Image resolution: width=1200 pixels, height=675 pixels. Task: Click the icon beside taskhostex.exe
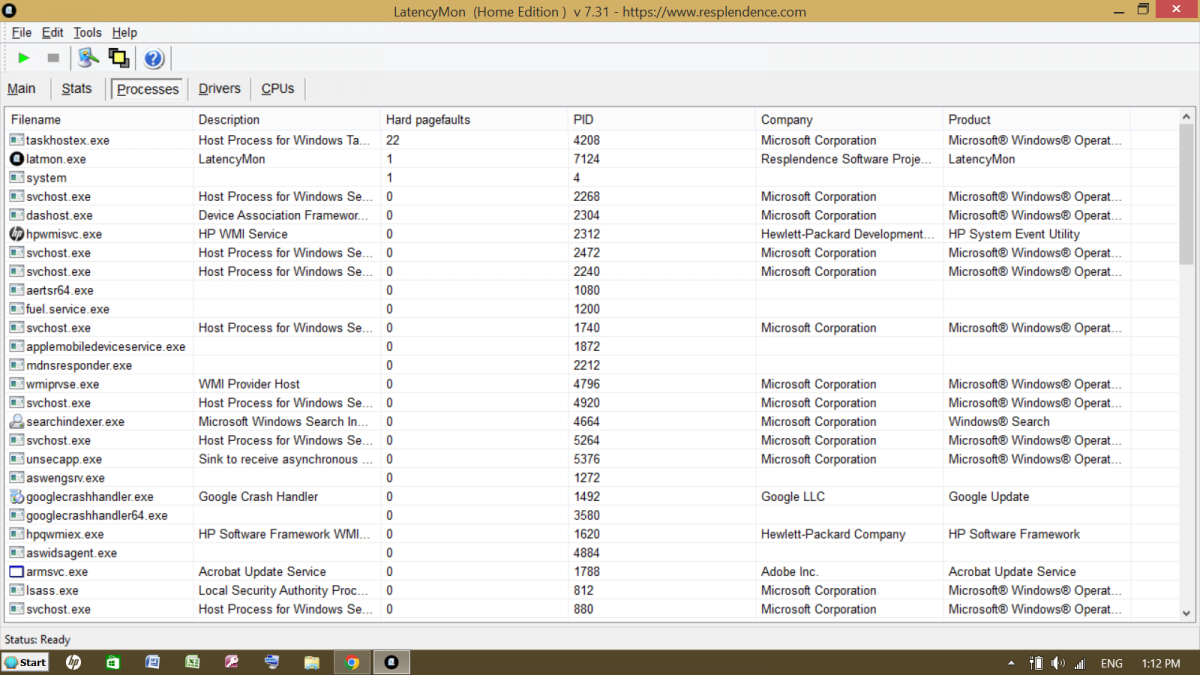tap(16, 140)
